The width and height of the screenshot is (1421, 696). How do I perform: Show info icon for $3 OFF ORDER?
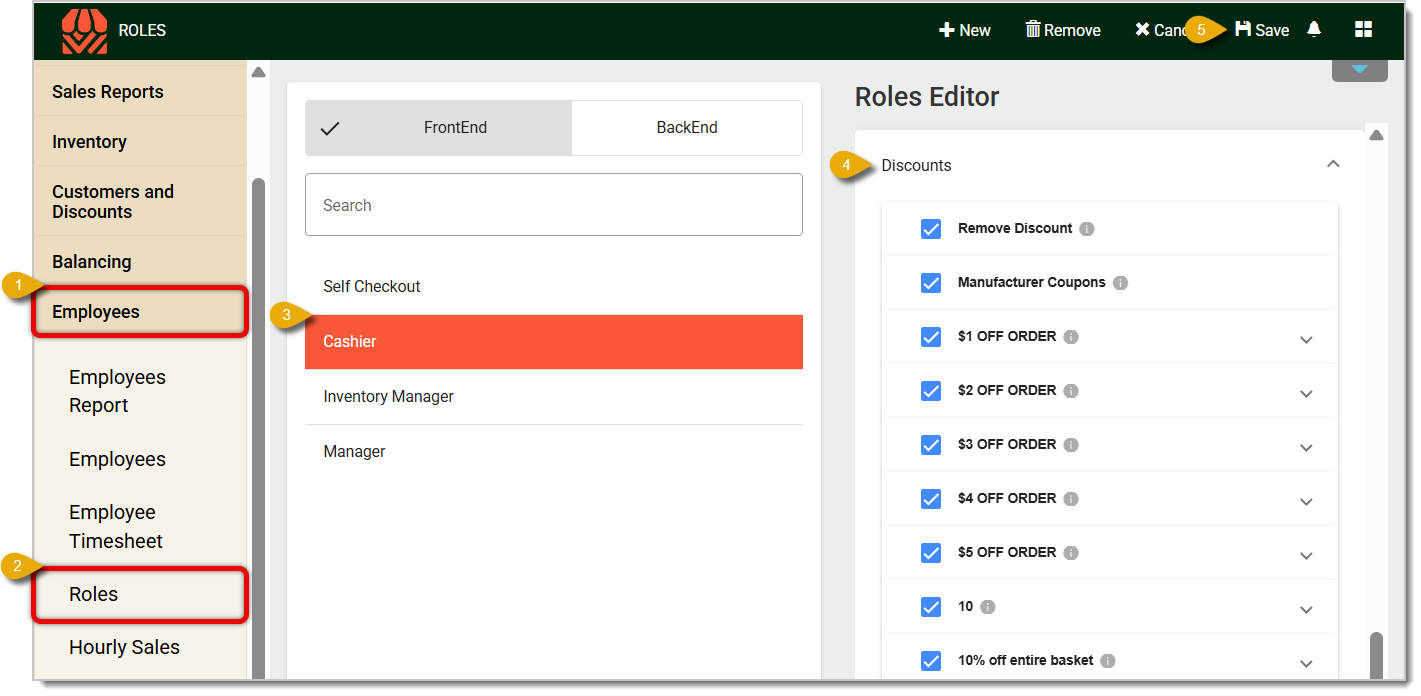[x=1071, y=445]
